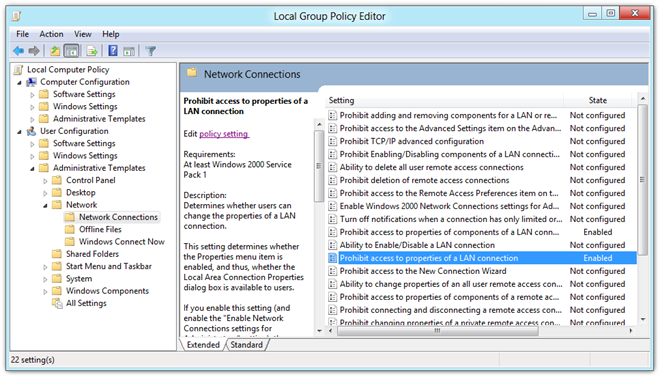The height and width of the screenshot is (377, 660).
Task: Click the Export List toolbar icon
Action: point(92,51)
